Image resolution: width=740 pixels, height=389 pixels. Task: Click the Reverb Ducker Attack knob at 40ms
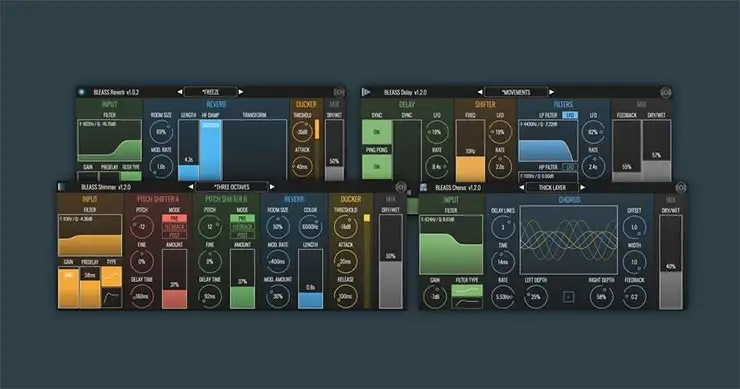click(302, 167)
